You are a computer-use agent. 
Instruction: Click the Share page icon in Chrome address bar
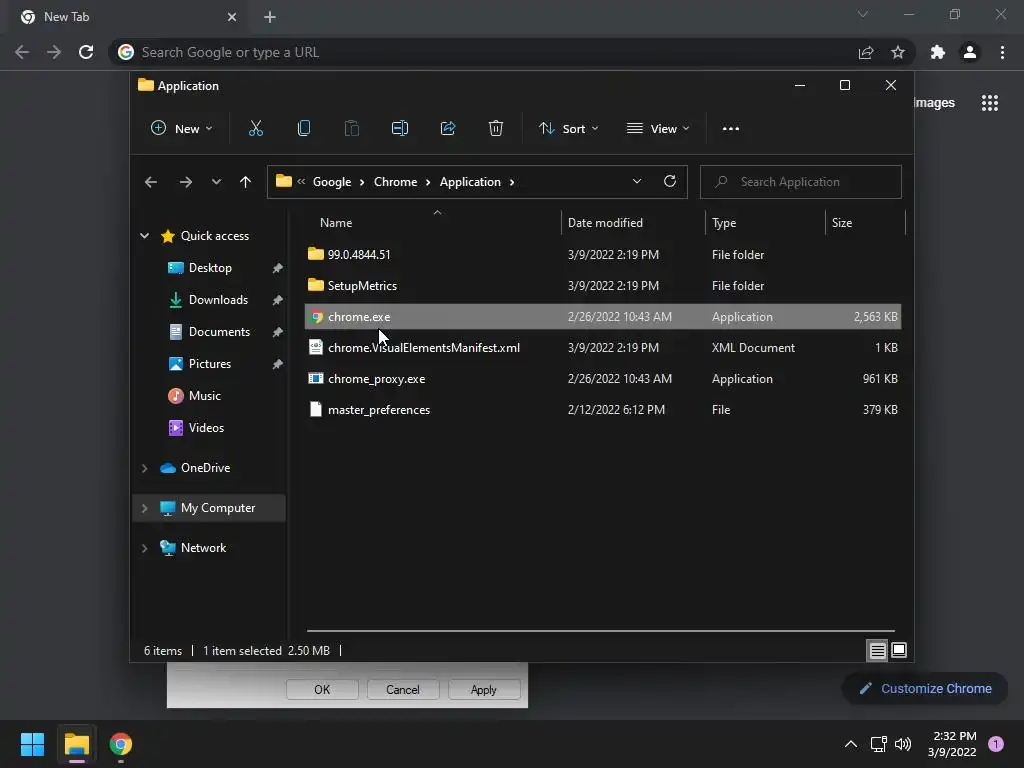(866, 52)
